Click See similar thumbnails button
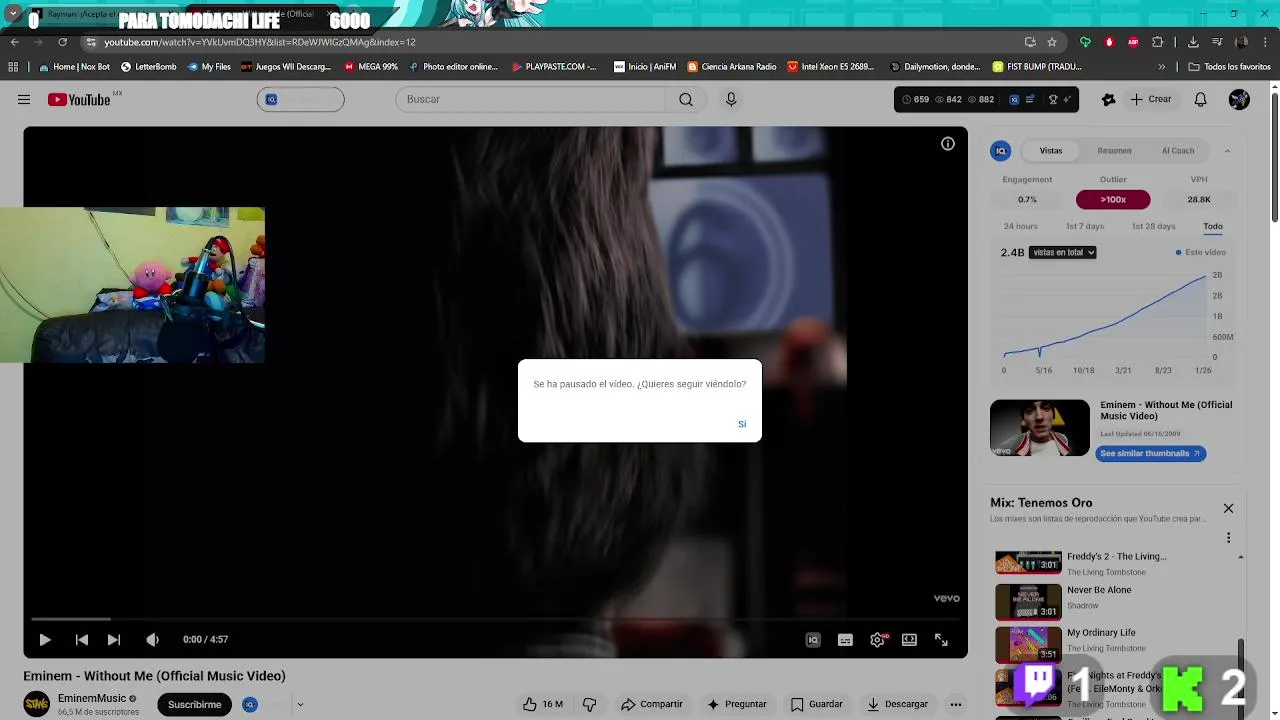 click(x=1151, y=453)
